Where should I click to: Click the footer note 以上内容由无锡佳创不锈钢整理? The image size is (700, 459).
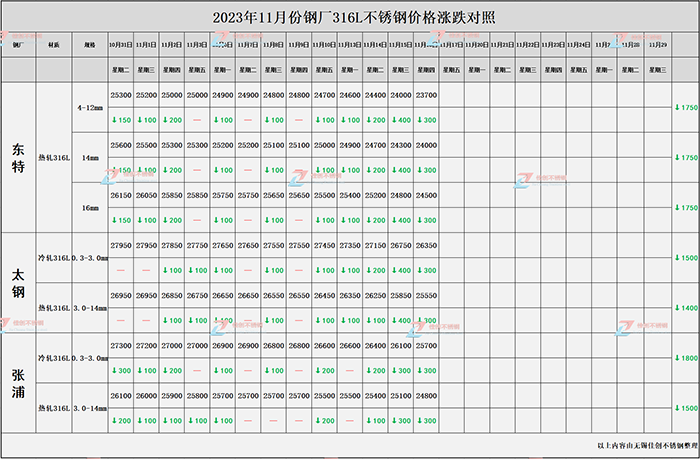click(647, 445)
